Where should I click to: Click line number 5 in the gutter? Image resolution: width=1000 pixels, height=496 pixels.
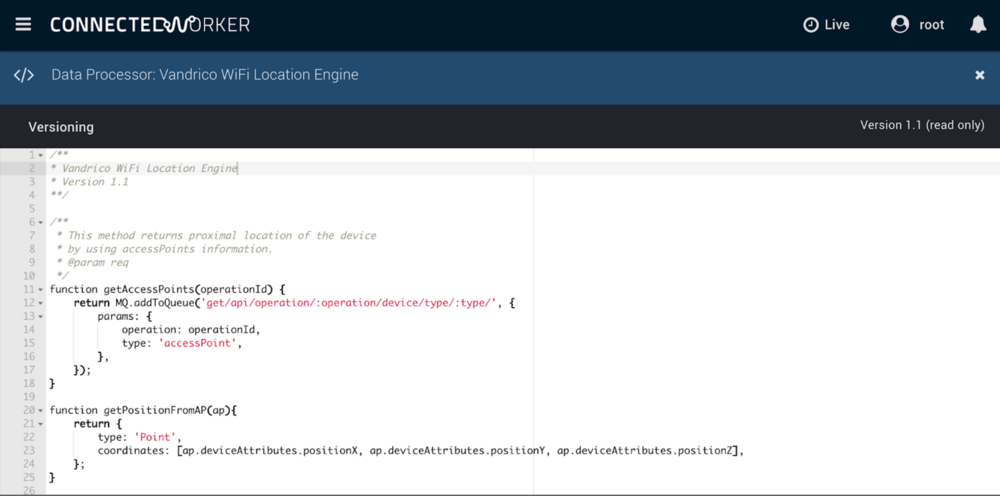click(x=33, y=208)
